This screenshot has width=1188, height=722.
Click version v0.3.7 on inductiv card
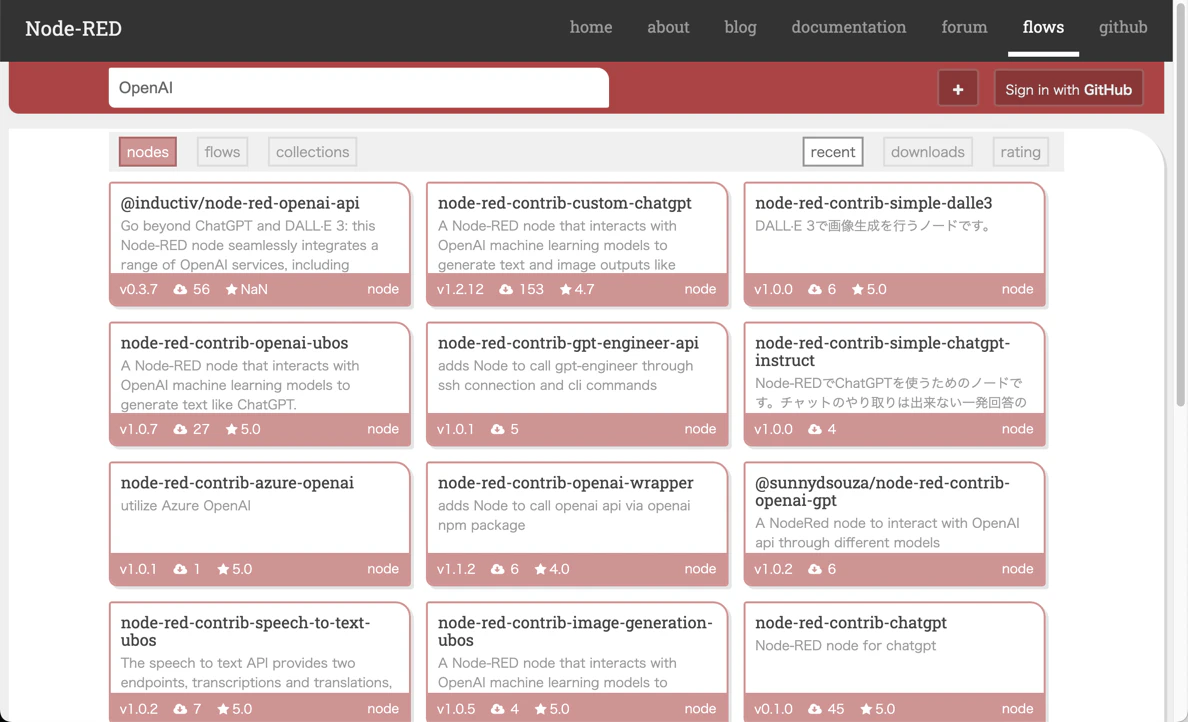[x=139, y=289]
